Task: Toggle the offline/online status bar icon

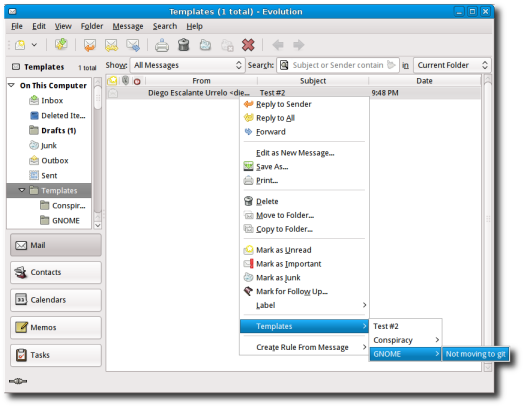Action: 18,381
